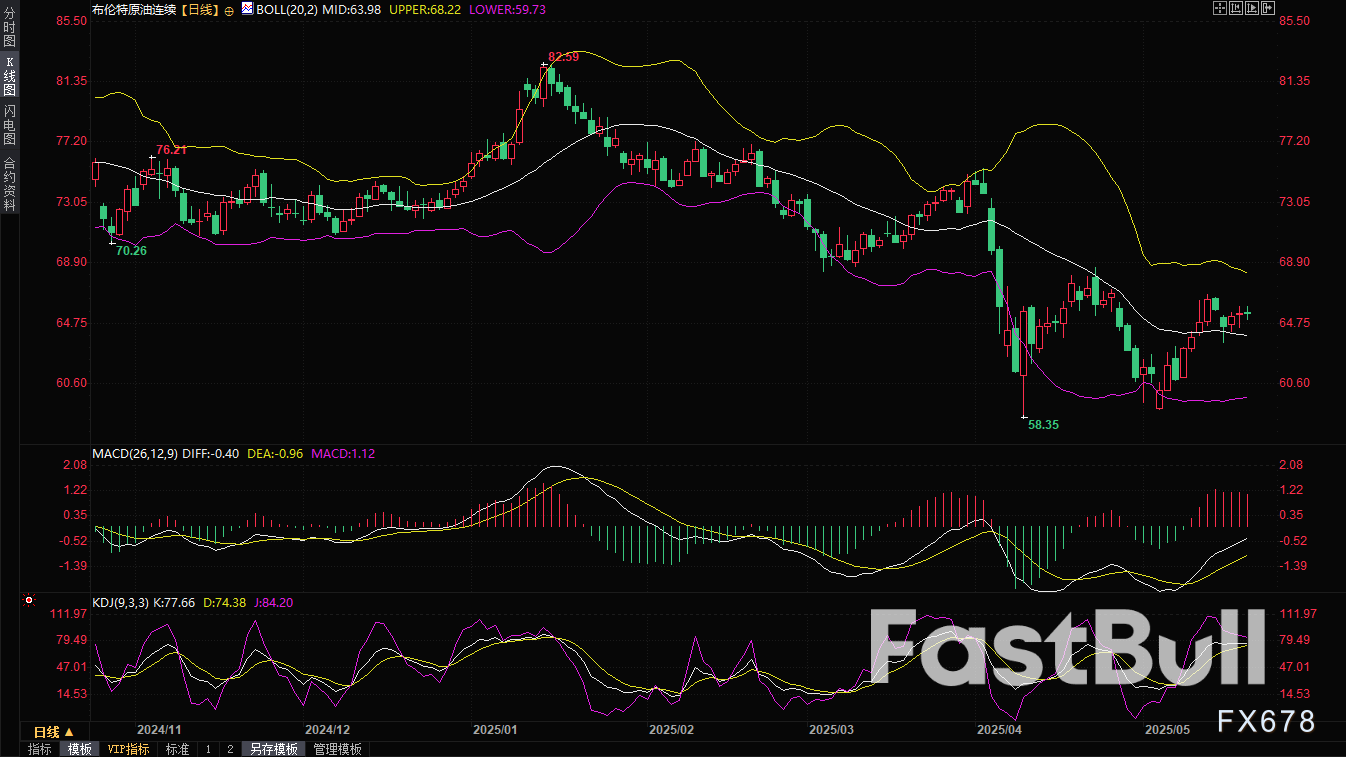Select template slot 2

230,749
